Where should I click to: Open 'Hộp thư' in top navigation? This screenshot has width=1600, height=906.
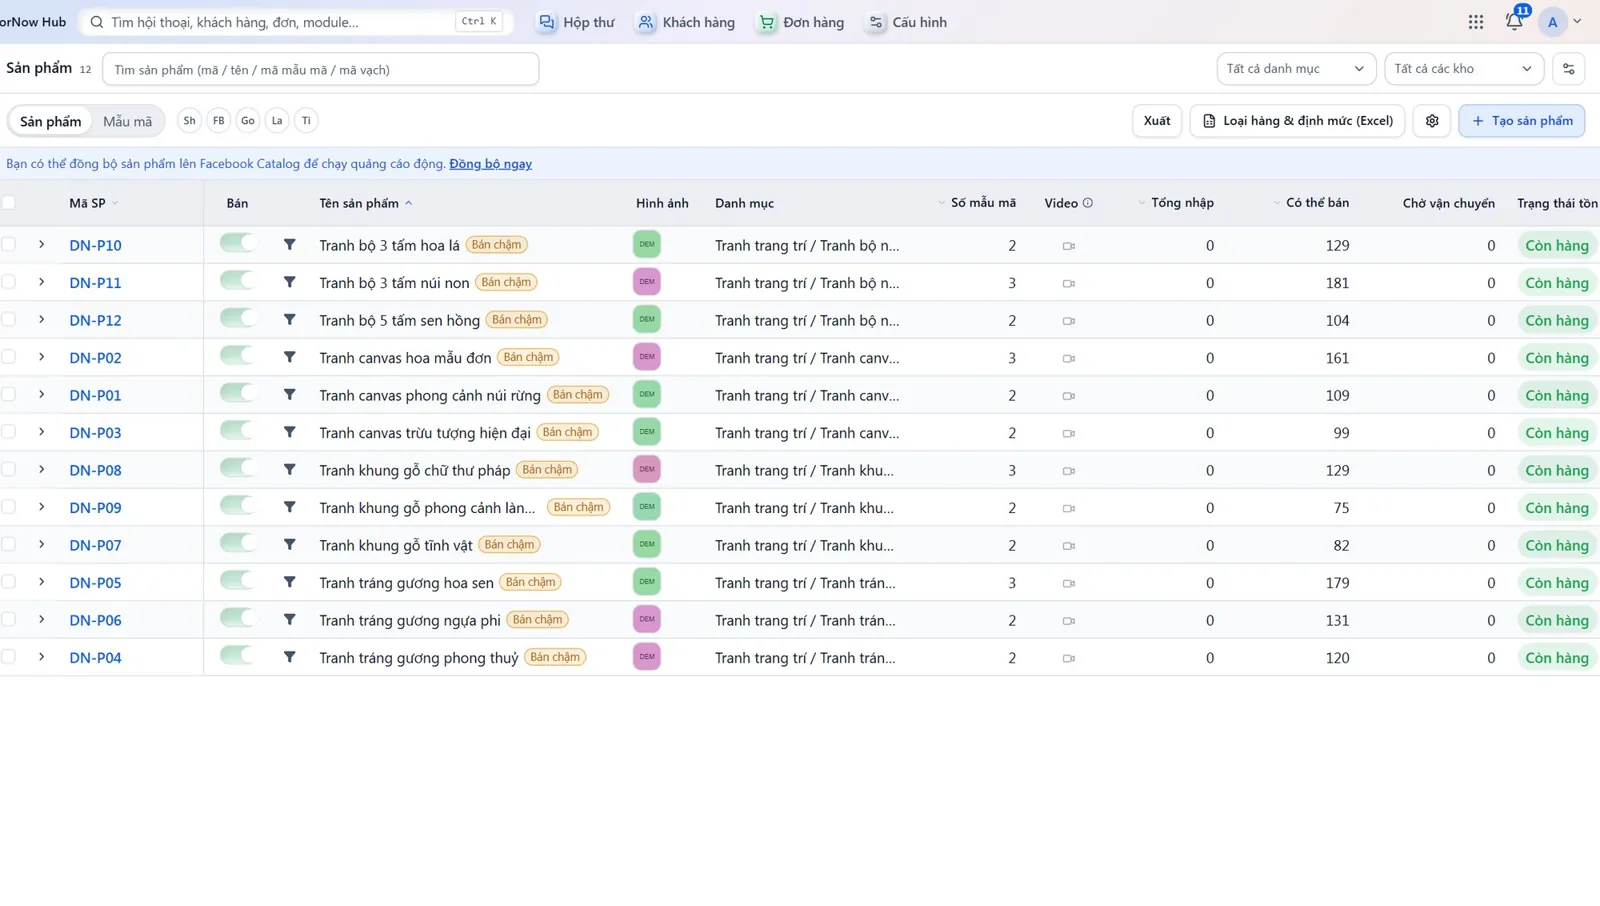576,22
